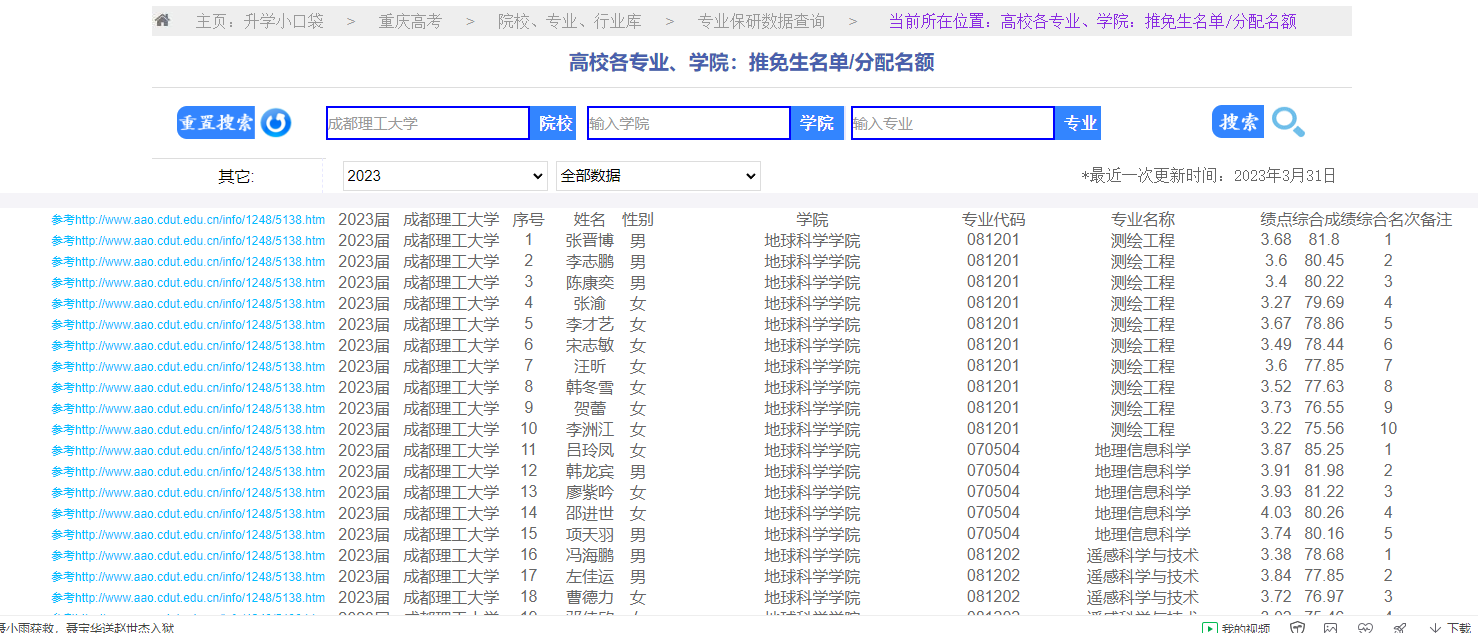Click the circular reset arrow icon
The width and height of the screenshot is (1478, 633).
click(x=276, y=123)
